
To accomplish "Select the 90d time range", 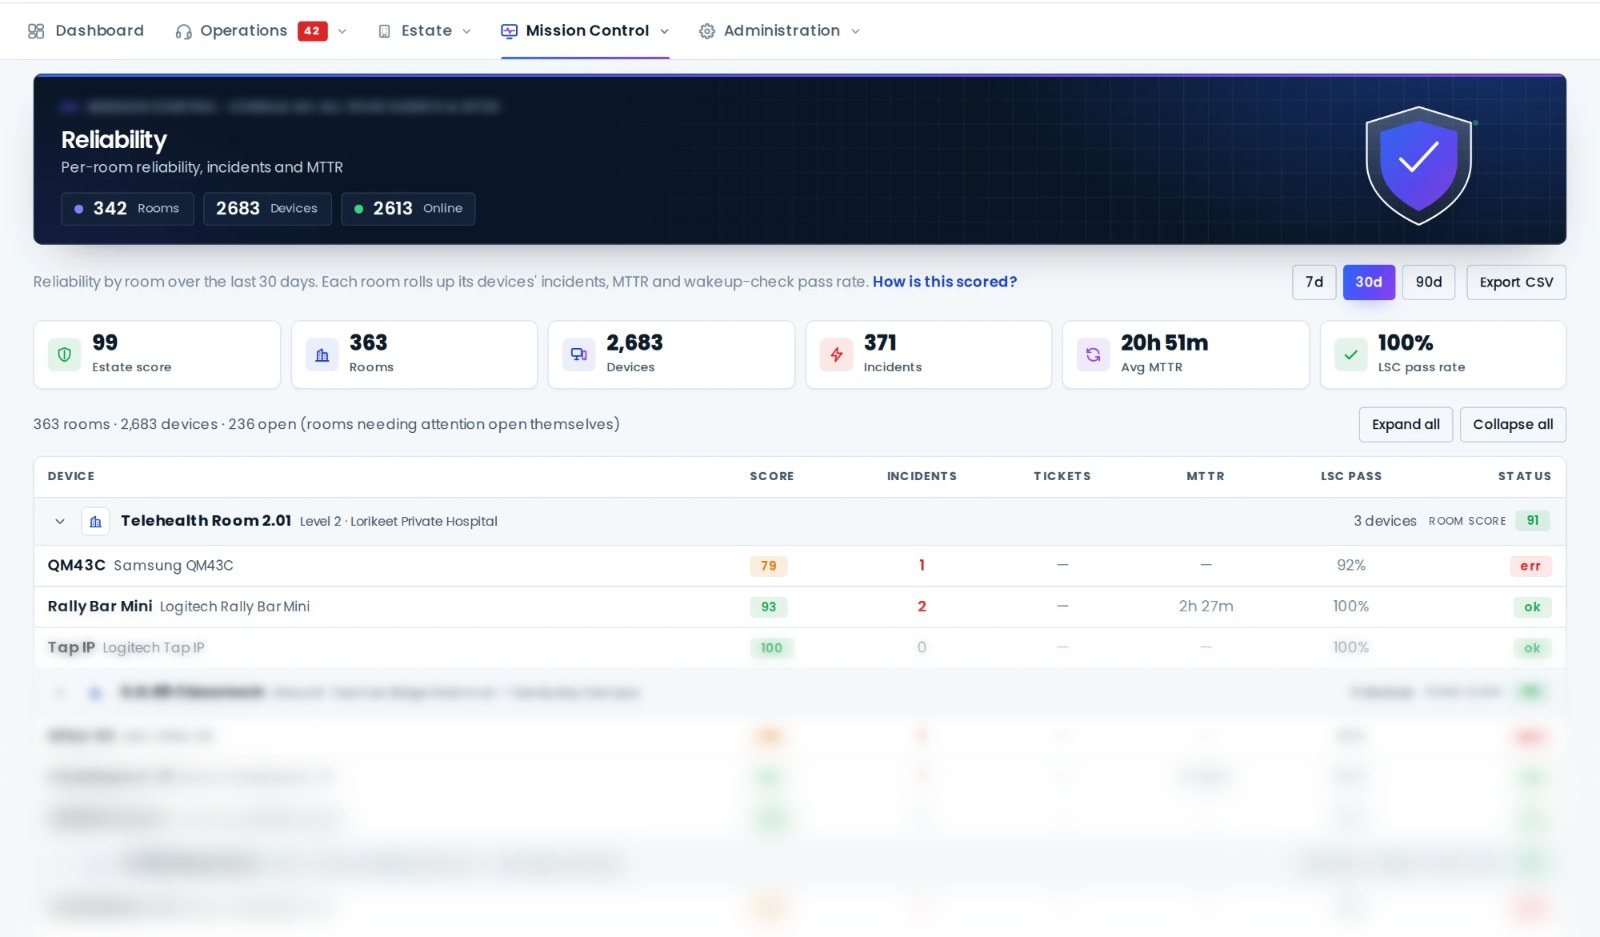I will point(1428,282).
